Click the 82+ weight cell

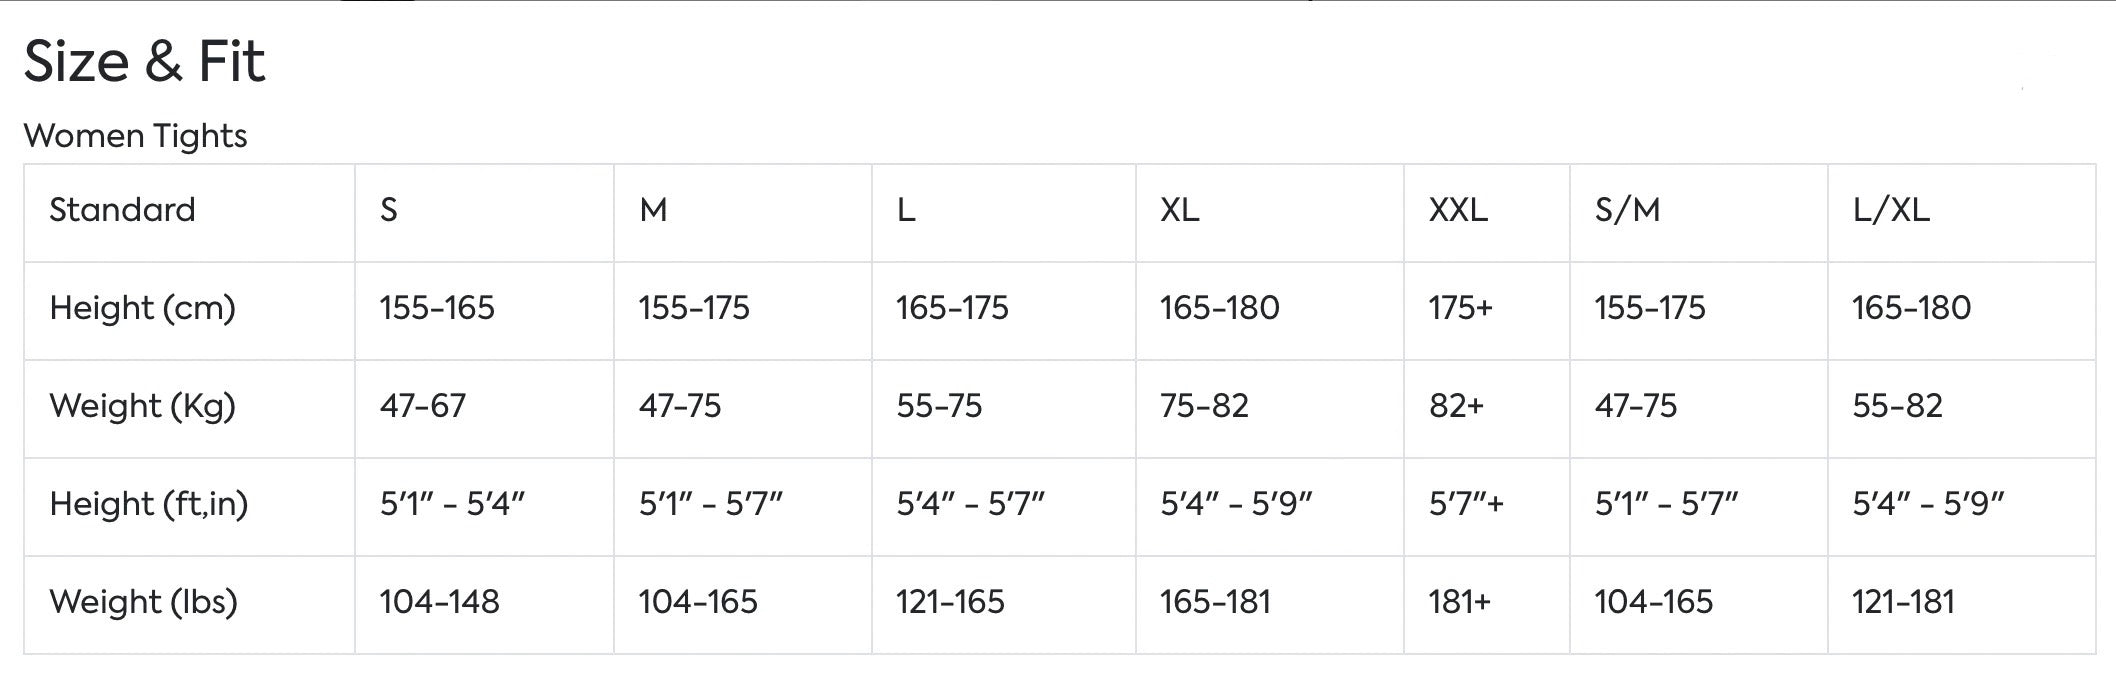tap(1456, 406)
